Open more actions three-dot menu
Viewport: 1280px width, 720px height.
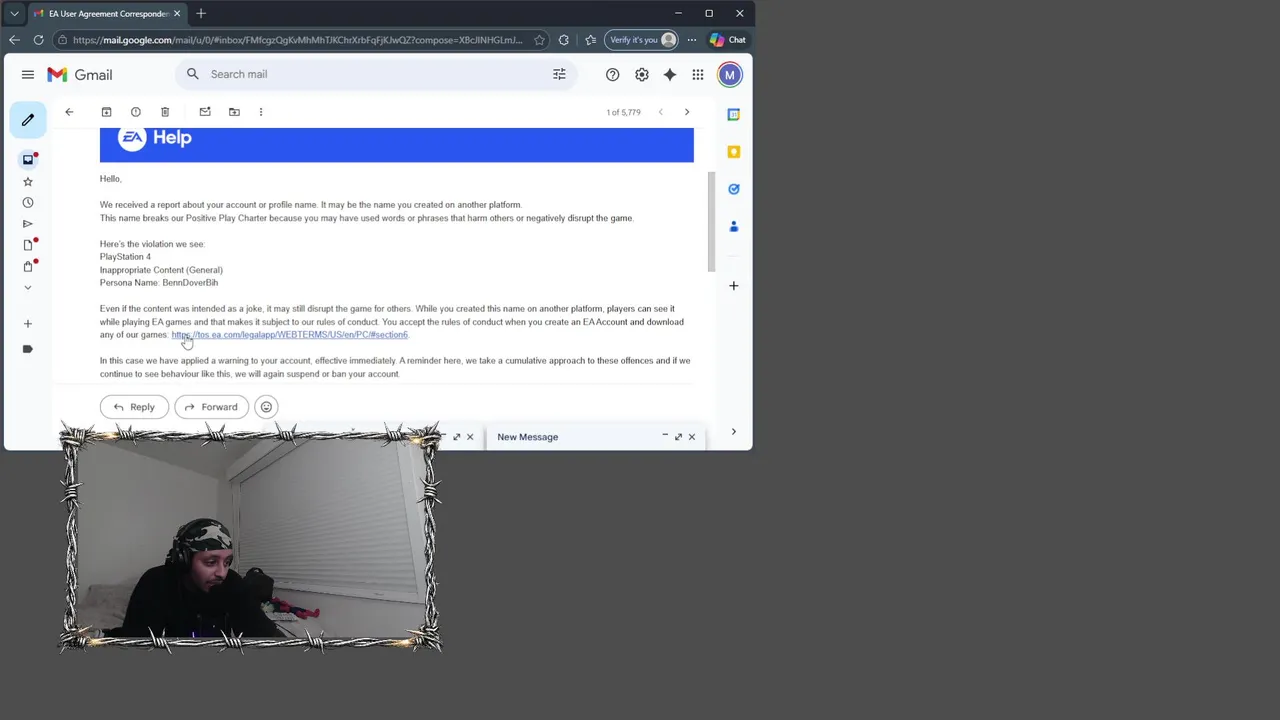click(261, 112)
